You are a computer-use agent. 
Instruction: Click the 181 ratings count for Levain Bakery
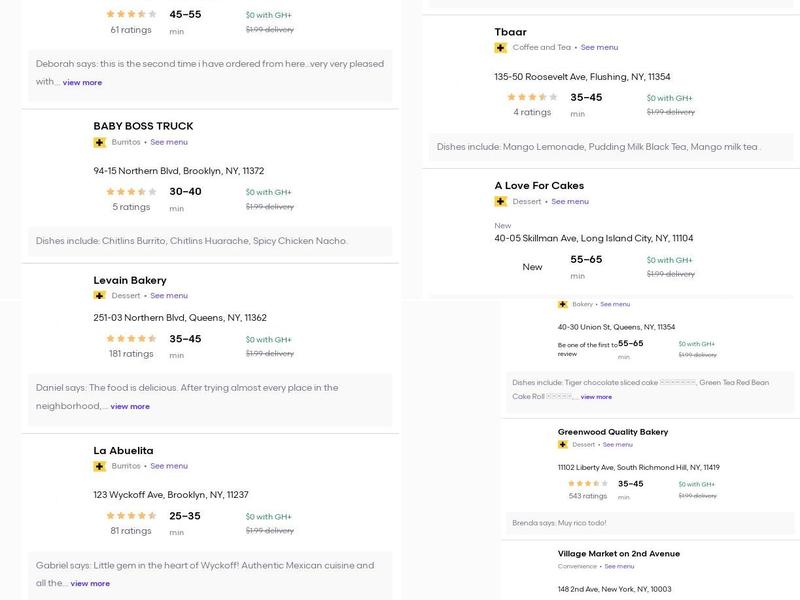pyautogui.click(x=131, y=354)
